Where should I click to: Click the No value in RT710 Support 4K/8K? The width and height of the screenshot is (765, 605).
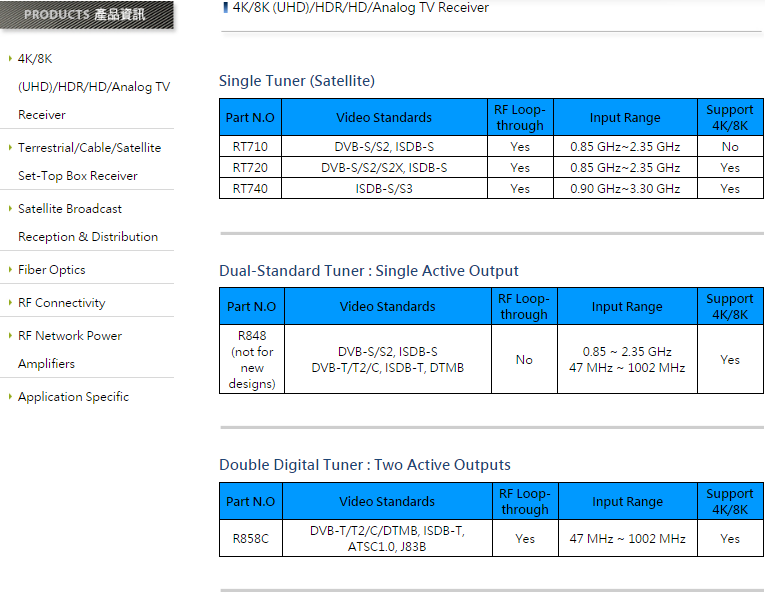730,146
